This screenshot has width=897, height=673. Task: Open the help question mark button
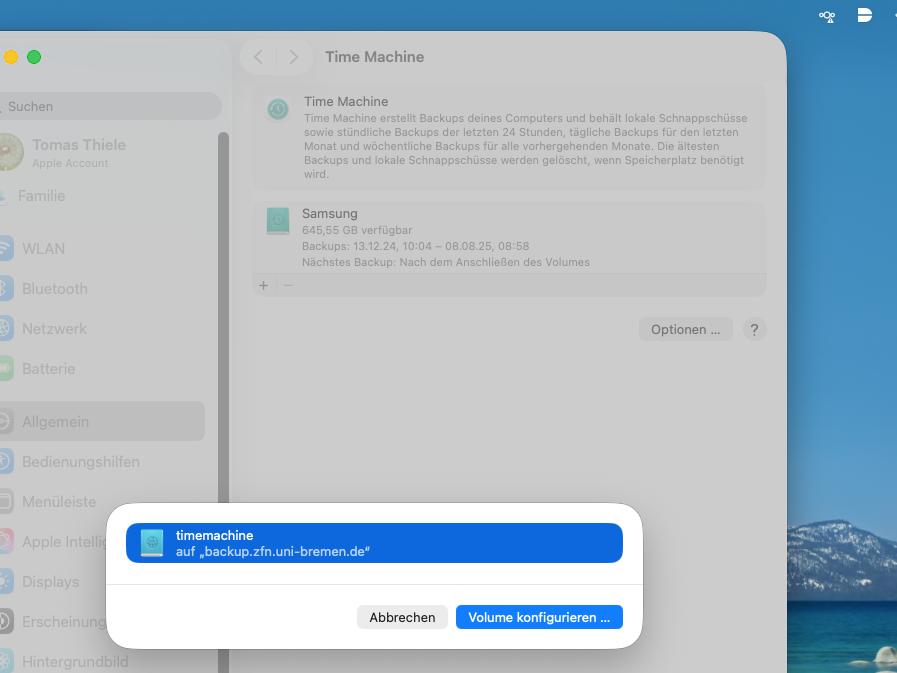click(x=755, y=329)
